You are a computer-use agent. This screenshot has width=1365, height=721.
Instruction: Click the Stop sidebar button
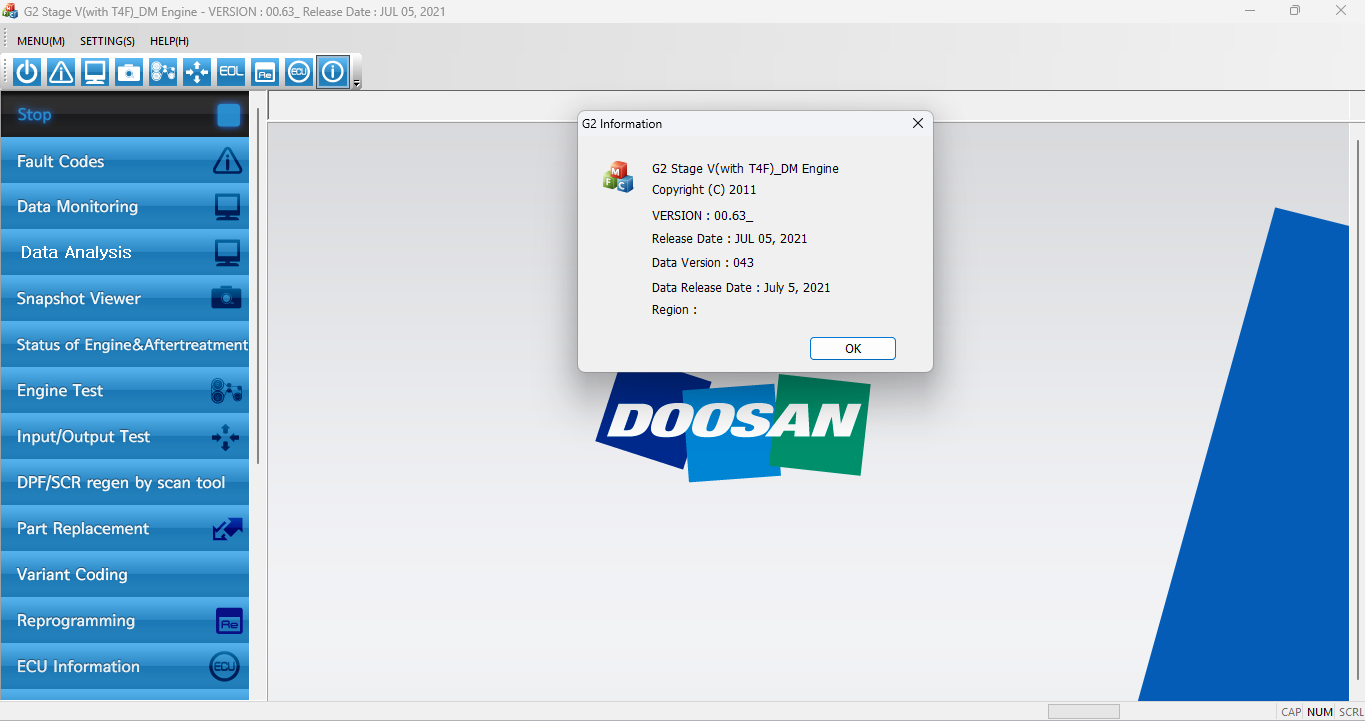125,115
